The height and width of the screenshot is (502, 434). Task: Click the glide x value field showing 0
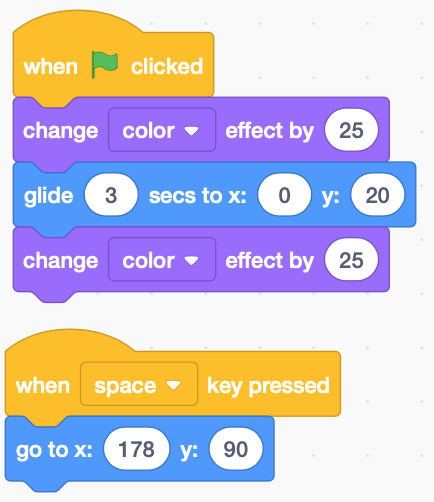[x=284, y=195]
